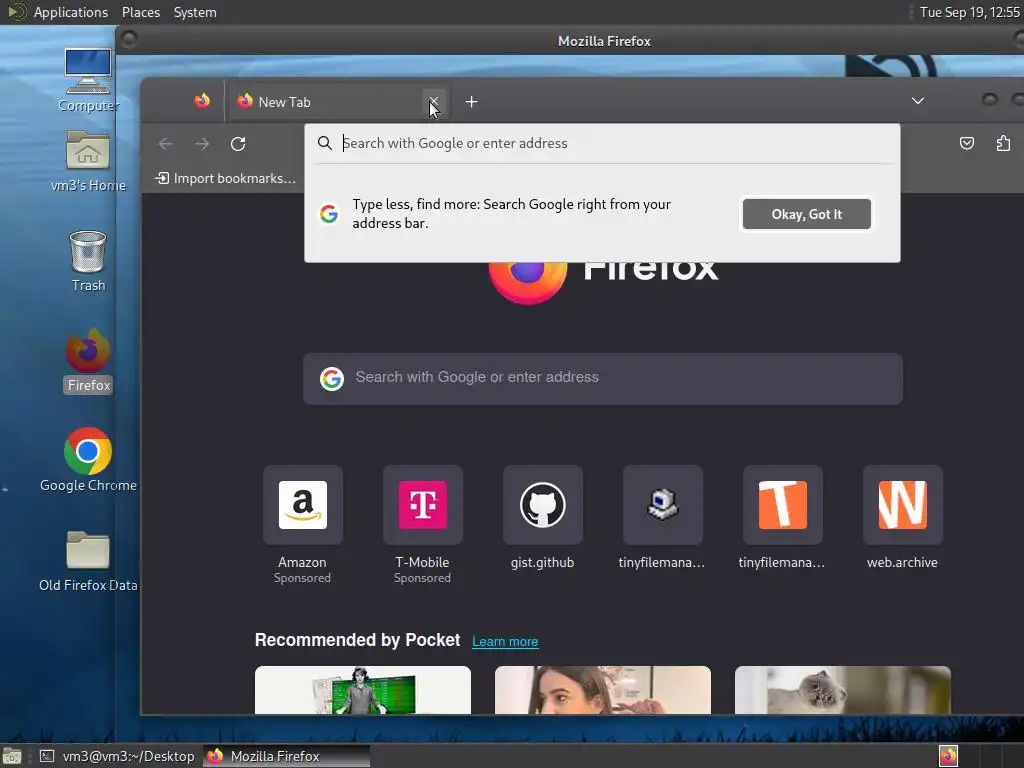
Task: Open the Pocket story with green board
Action: click(362, 690)
